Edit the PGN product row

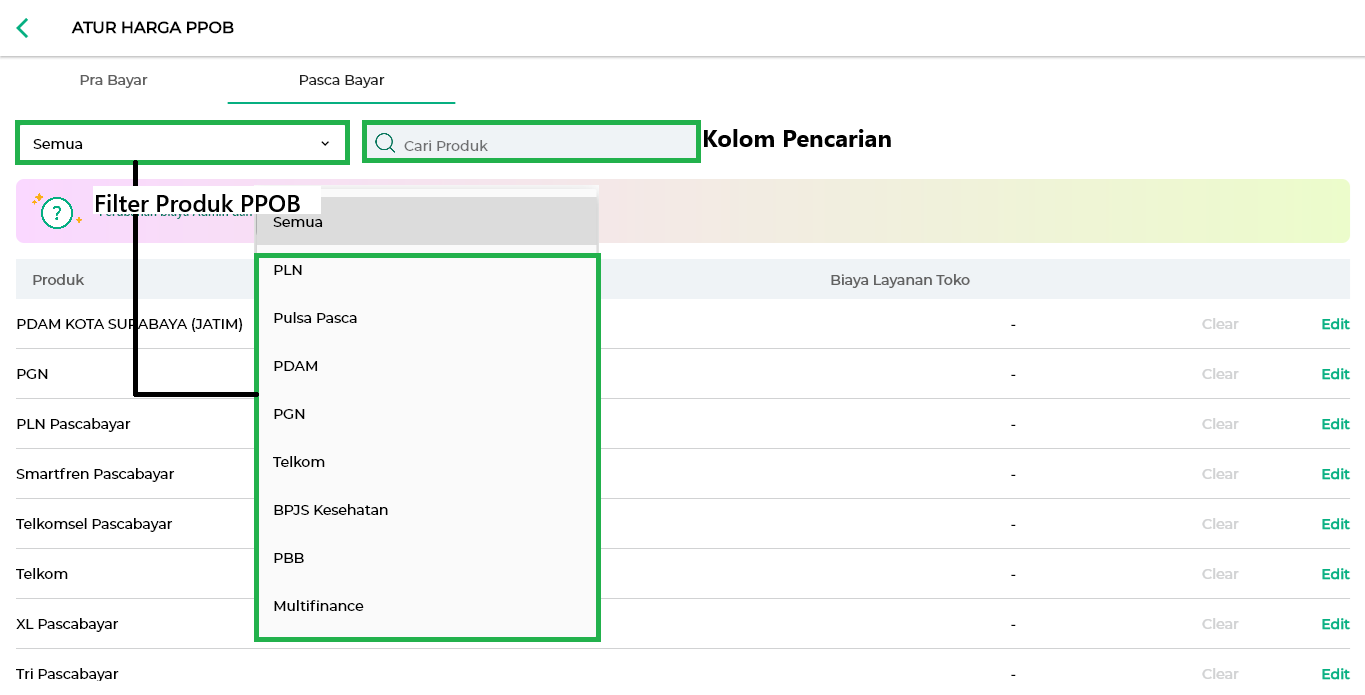[1335, 374]
